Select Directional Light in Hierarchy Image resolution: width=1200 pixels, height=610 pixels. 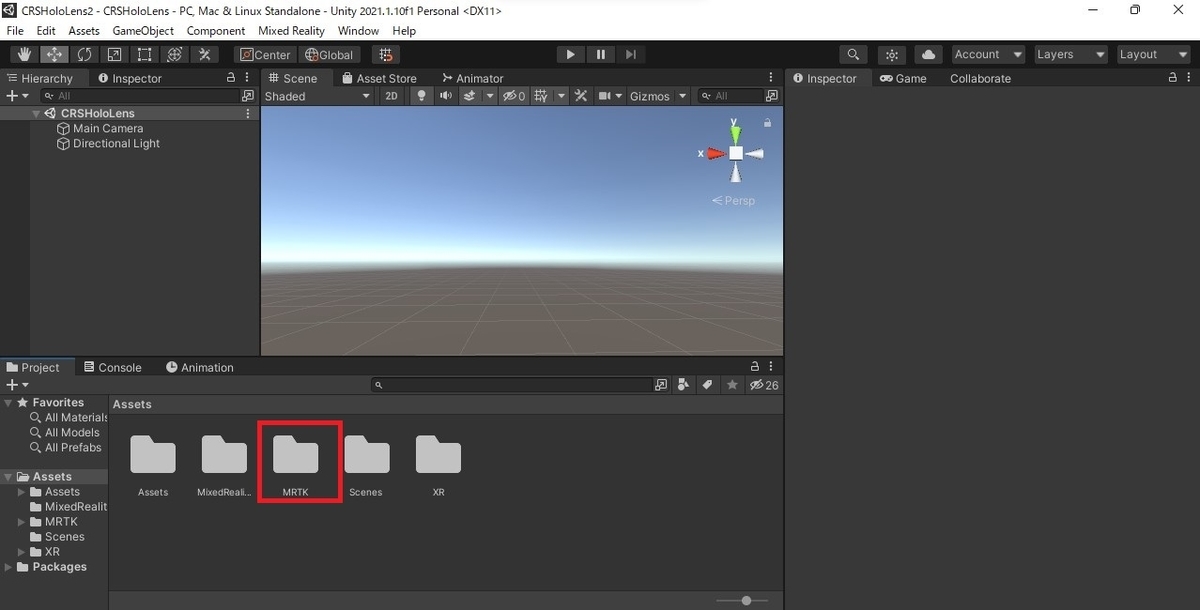(x=116, y=143)
